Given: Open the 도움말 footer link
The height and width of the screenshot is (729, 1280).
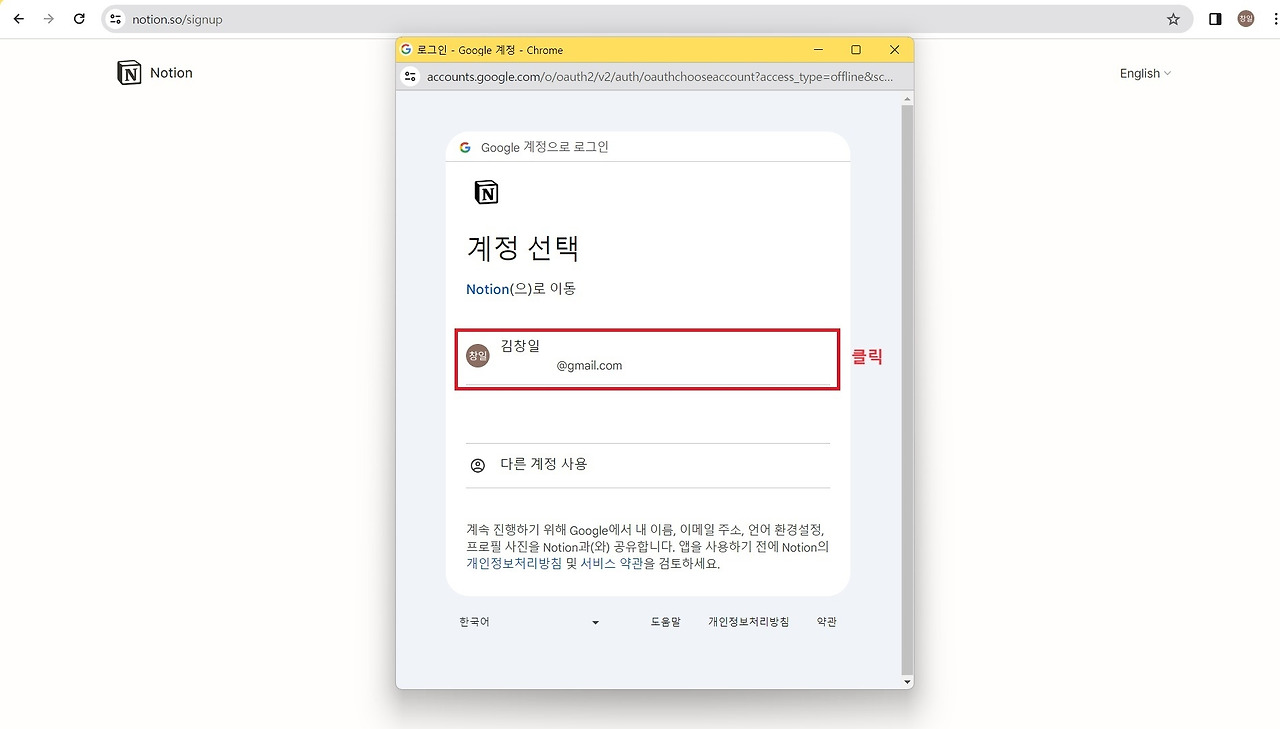Looking at the screenshot, I should tap(665, 622).
